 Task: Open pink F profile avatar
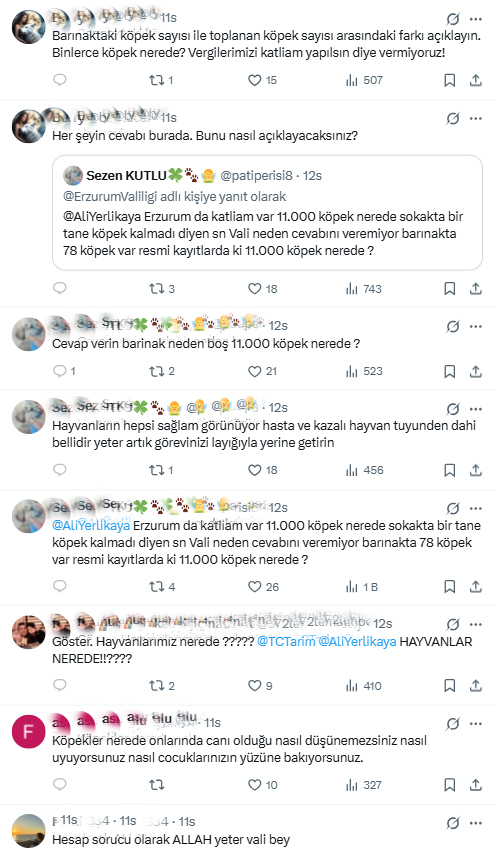coord(28,732)
